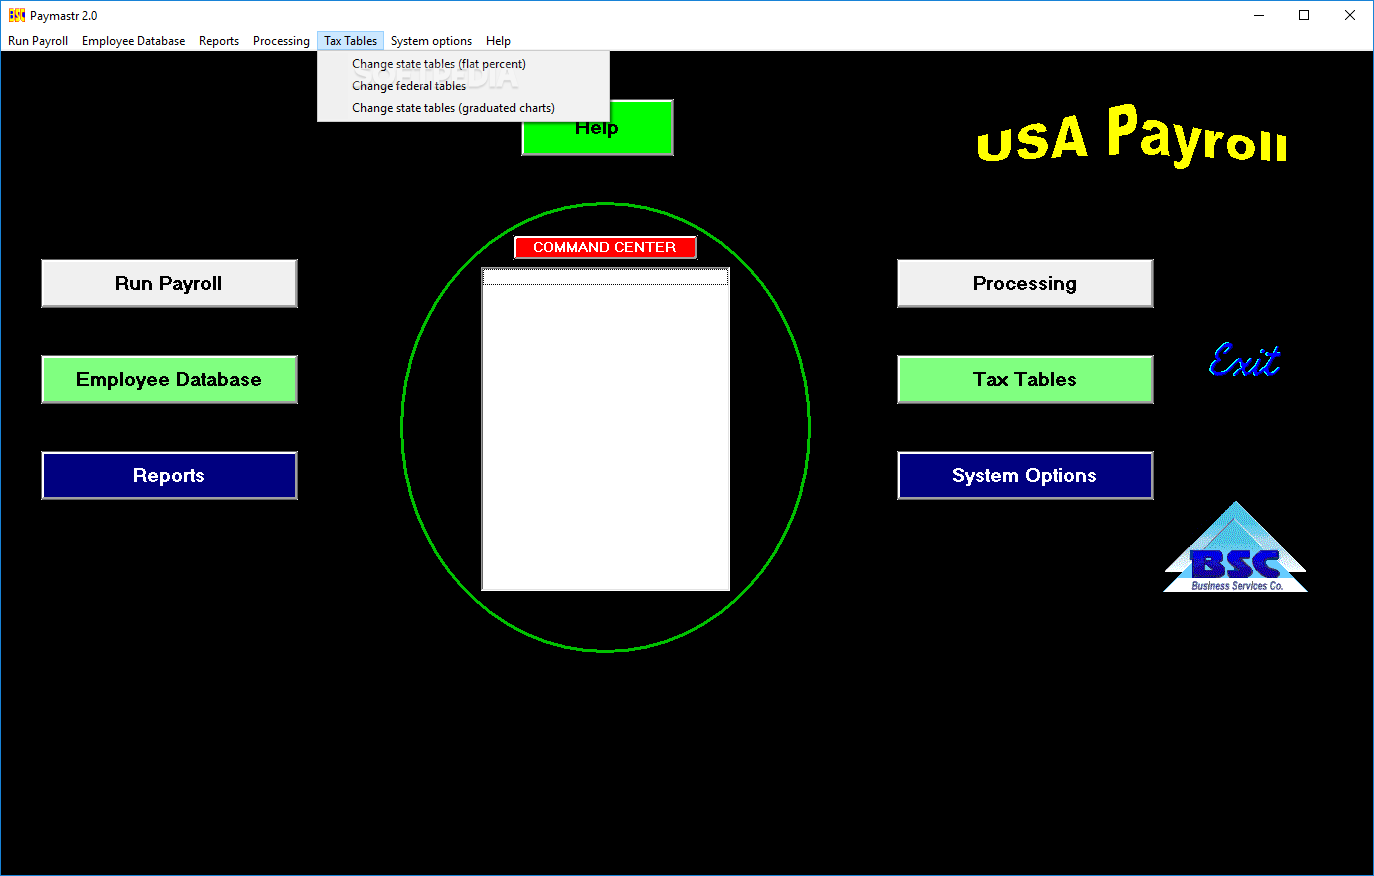1374x876 pixels.
Task: Open the System options menu
Action: (x=431, y=41)
